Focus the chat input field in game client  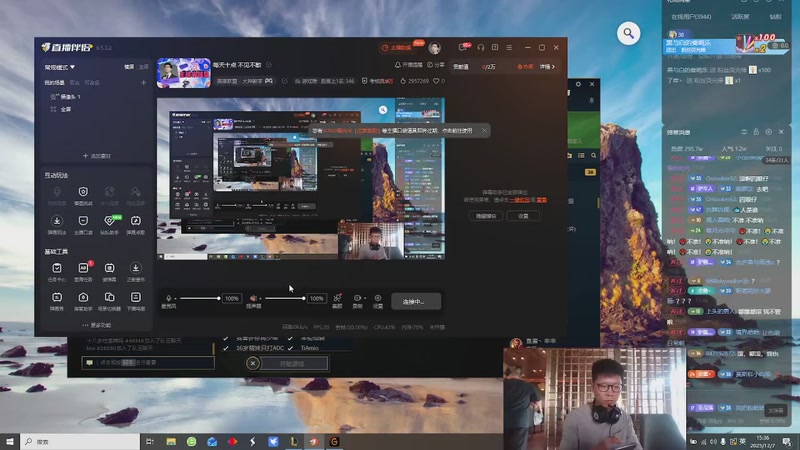(148, 363)
